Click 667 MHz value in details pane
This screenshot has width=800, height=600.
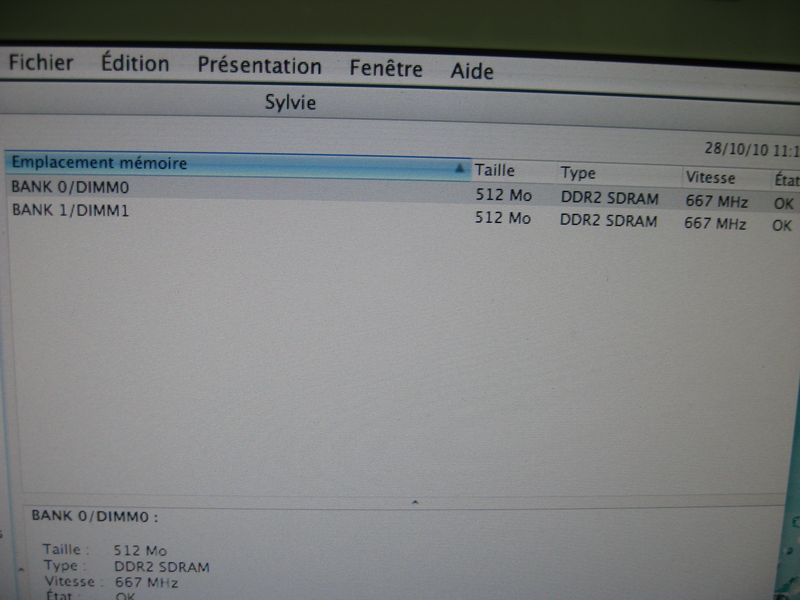[x=146, y=583]
